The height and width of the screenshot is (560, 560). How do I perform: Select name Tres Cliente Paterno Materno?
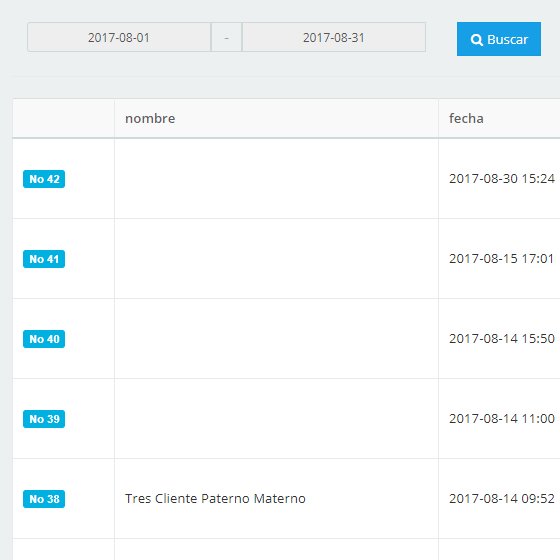click(215, 499)
